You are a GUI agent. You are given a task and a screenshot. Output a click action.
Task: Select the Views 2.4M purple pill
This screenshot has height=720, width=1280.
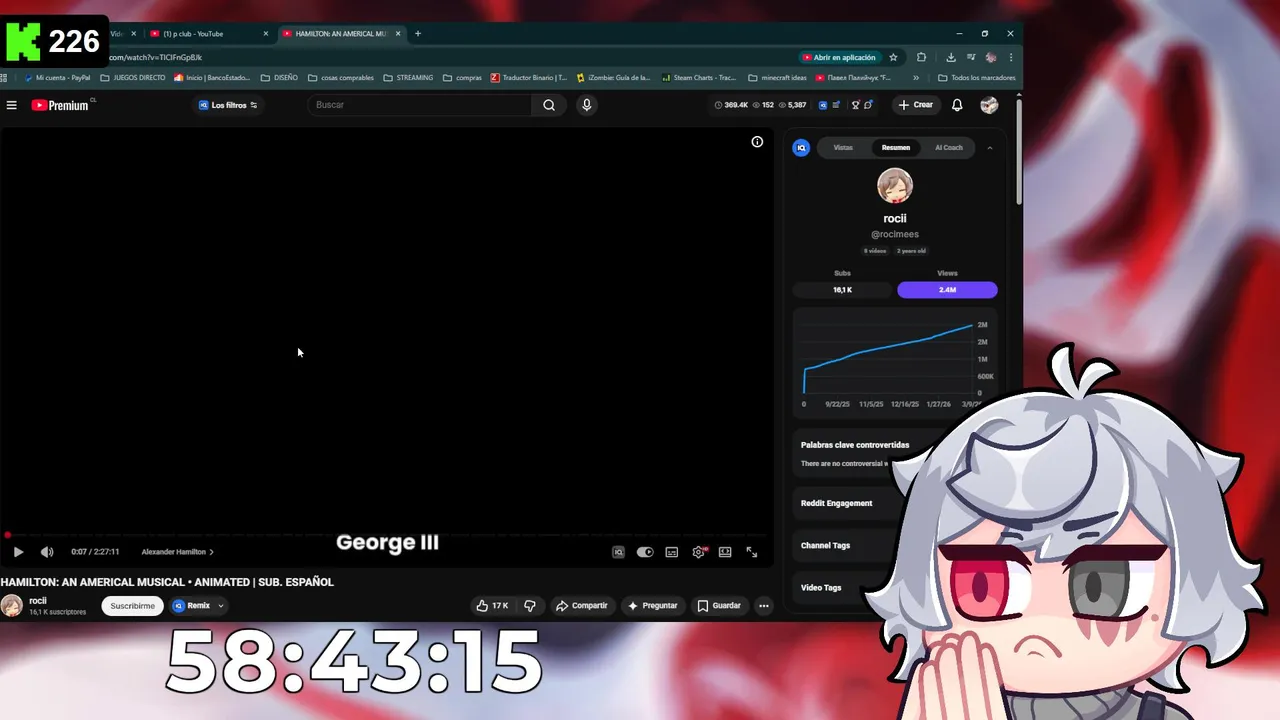pos(947,290)
